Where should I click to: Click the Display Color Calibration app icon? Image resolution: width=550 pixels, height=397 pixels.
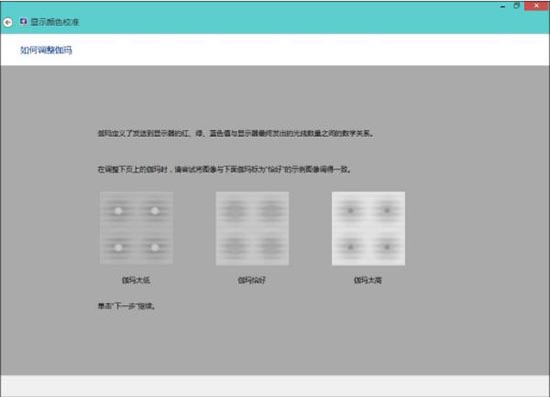pos(23,22)
